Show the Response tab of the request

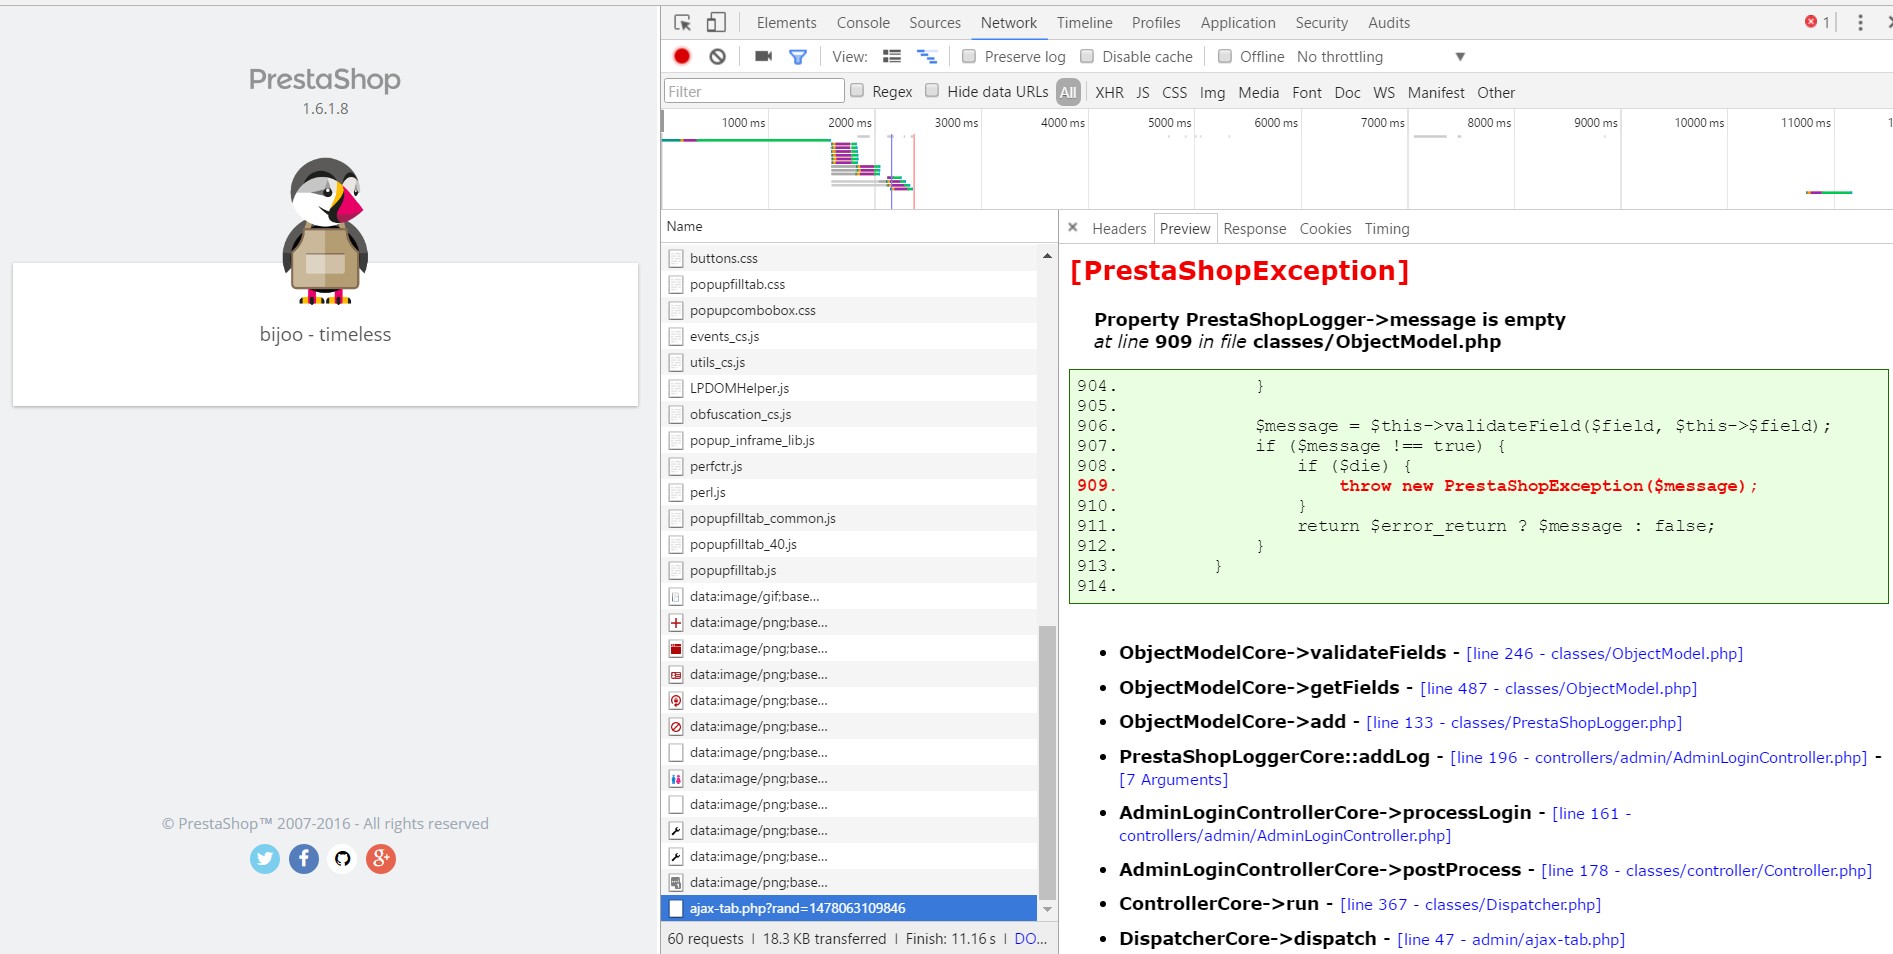tap(1254, 228)
